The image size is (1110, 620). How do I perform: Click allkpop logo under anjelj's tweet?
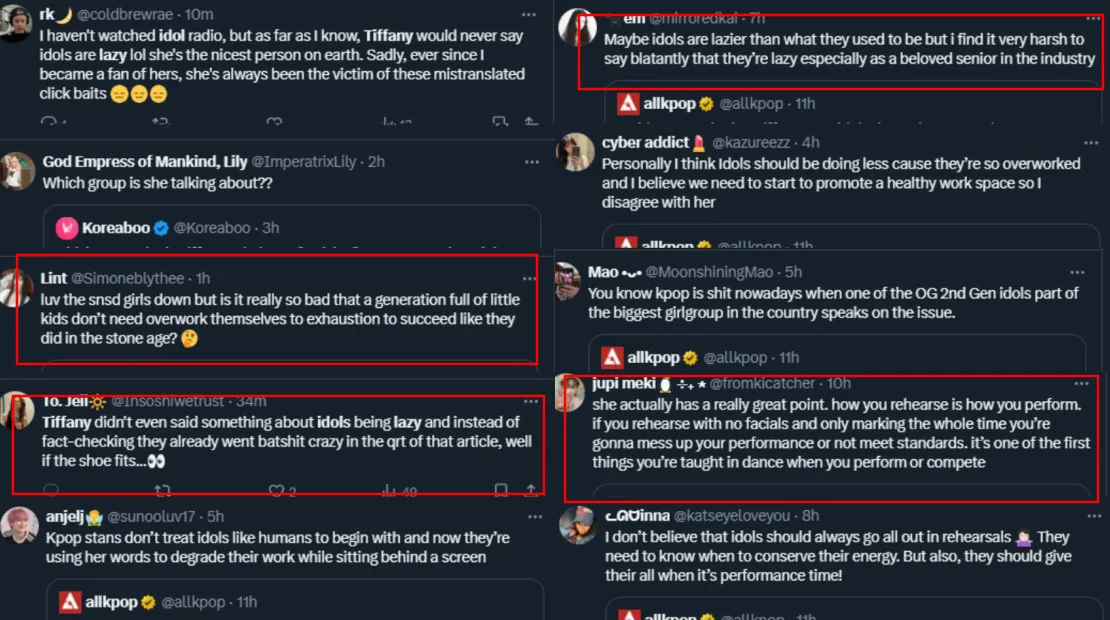point(69,602)
